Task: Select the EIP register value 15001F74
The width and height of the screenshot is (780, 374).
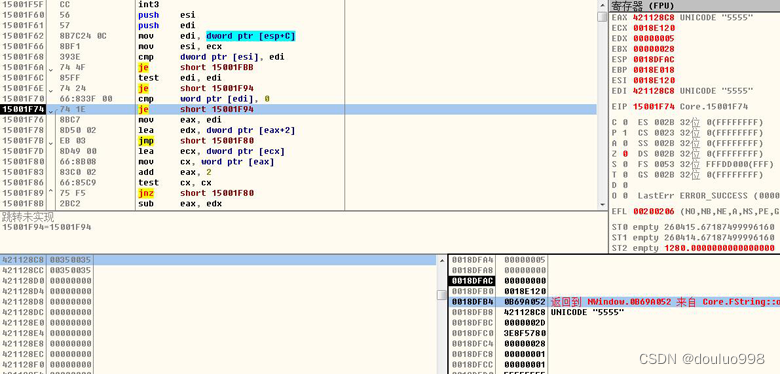Action: 654,106
